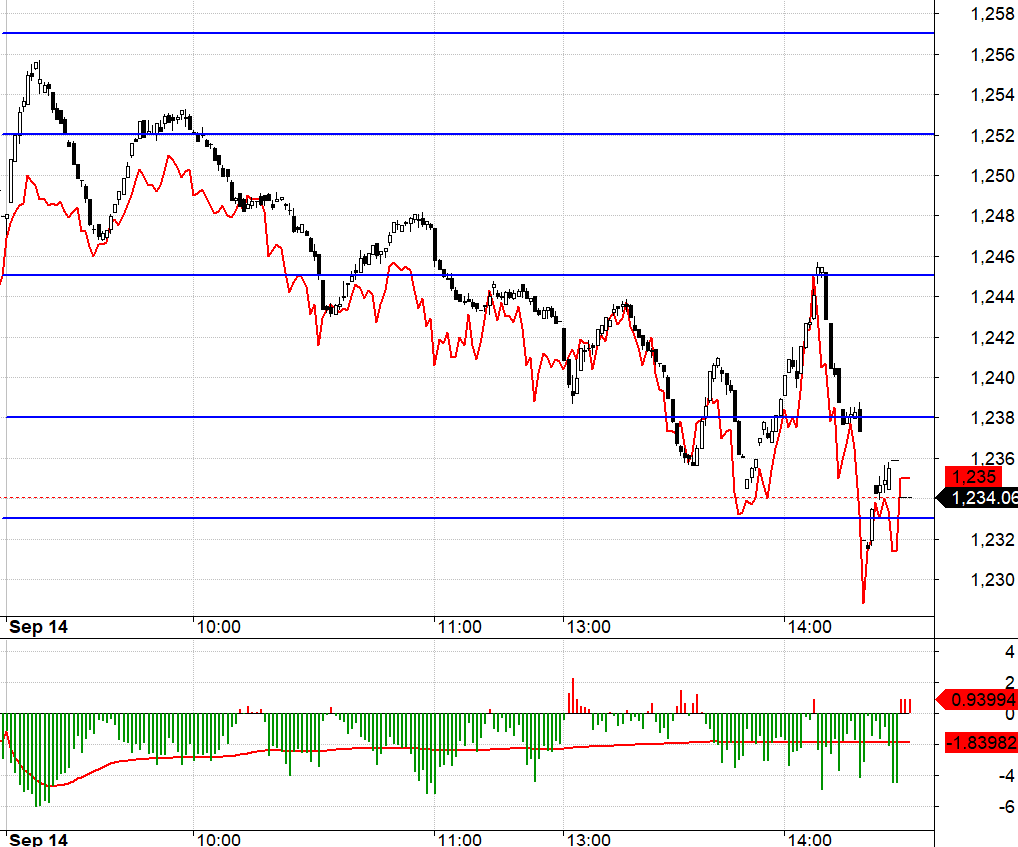The width and height of the screenshot is (1018, 847).
Task: Click the 10:00 label on price chart axis
Action: [x=218, y=627]
